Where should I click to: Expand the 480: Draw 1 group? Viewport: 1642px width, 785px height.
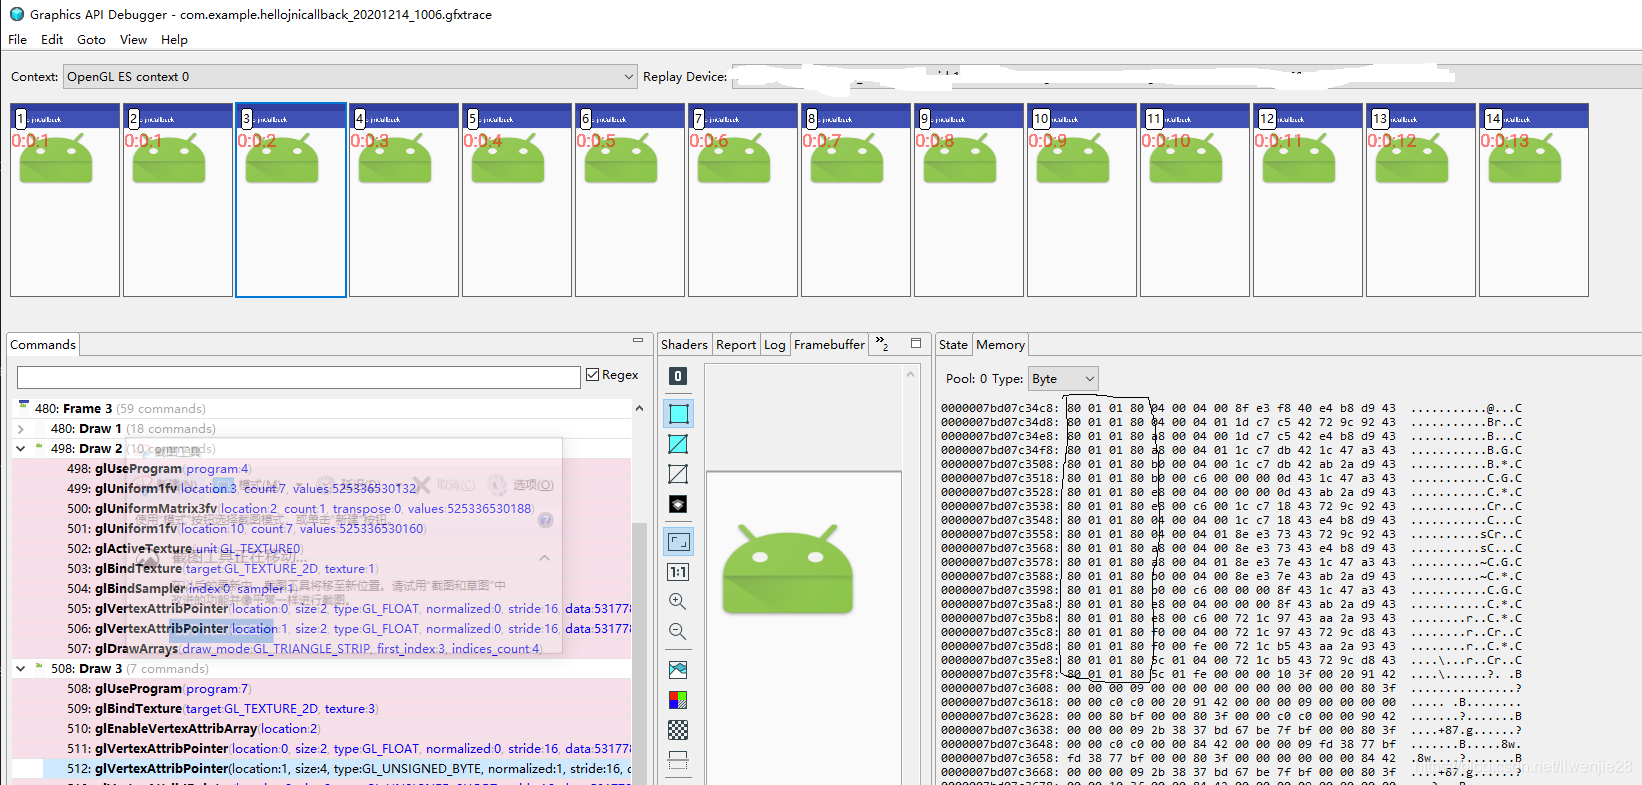click(21, 429)
